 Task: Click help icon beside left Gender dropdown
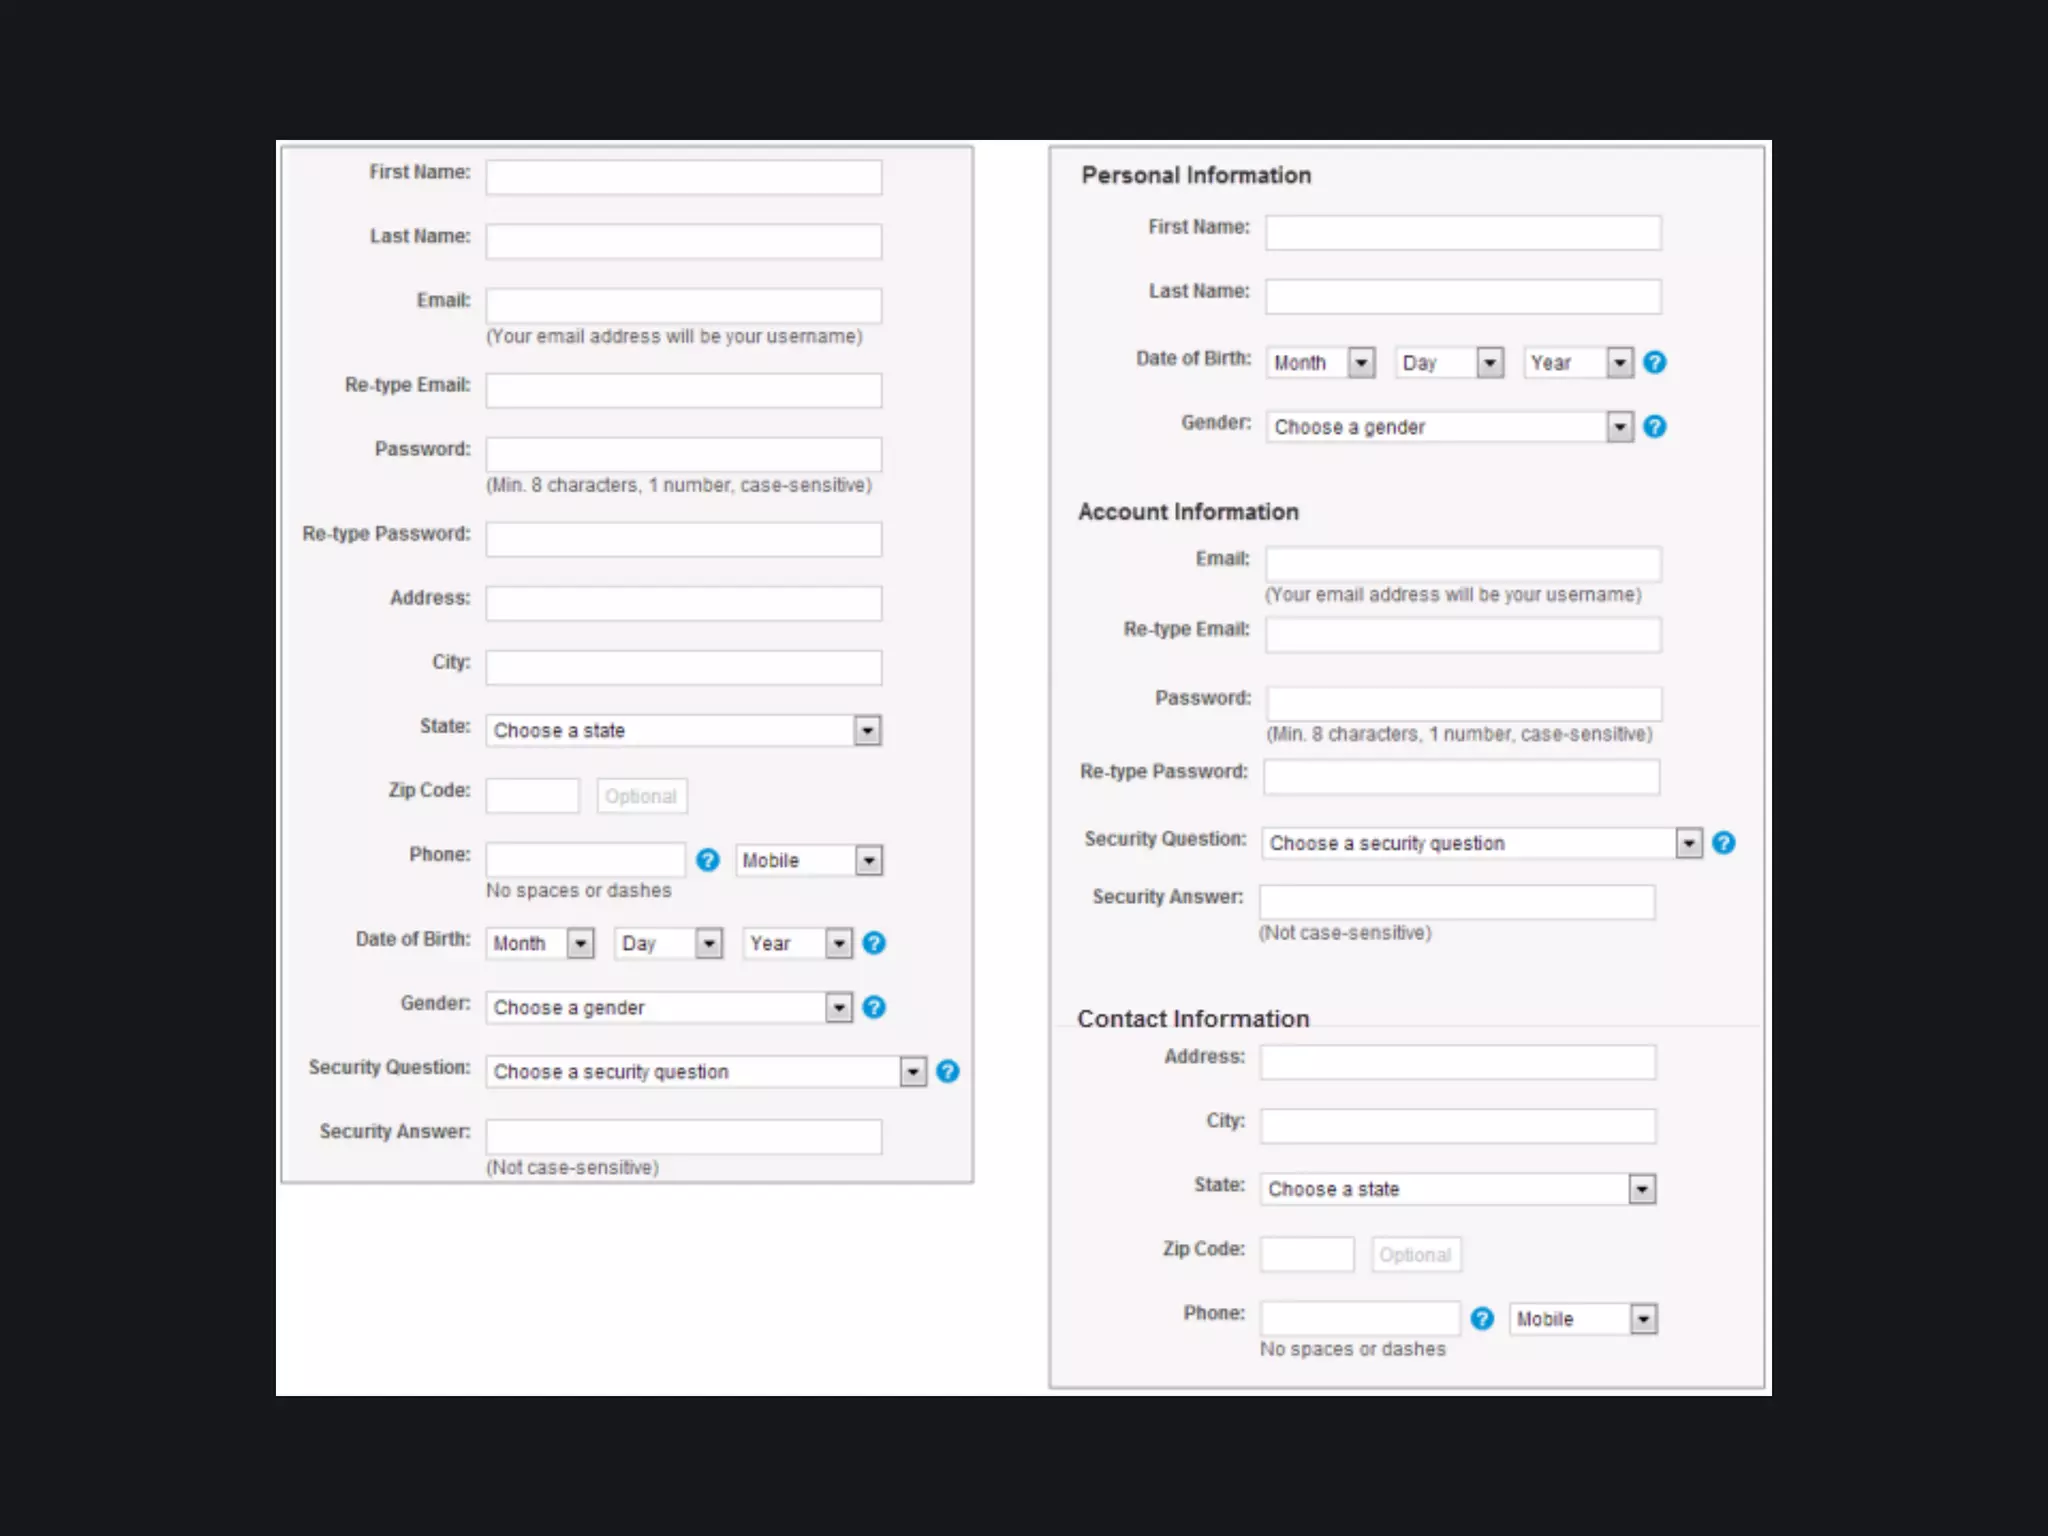point(873,1007)
